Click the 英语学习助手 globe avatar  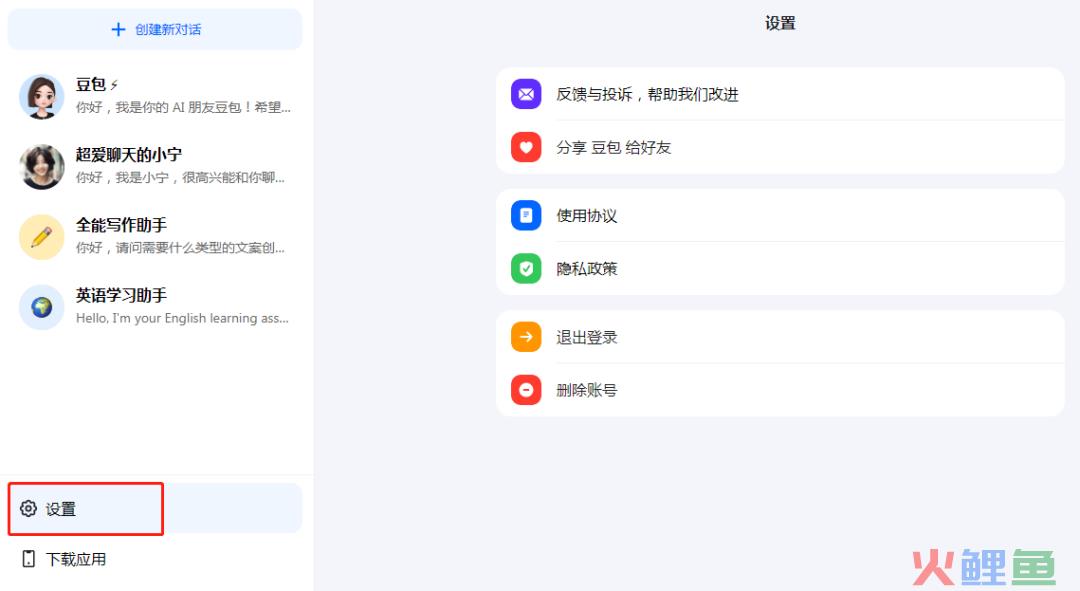click(41, 307)
